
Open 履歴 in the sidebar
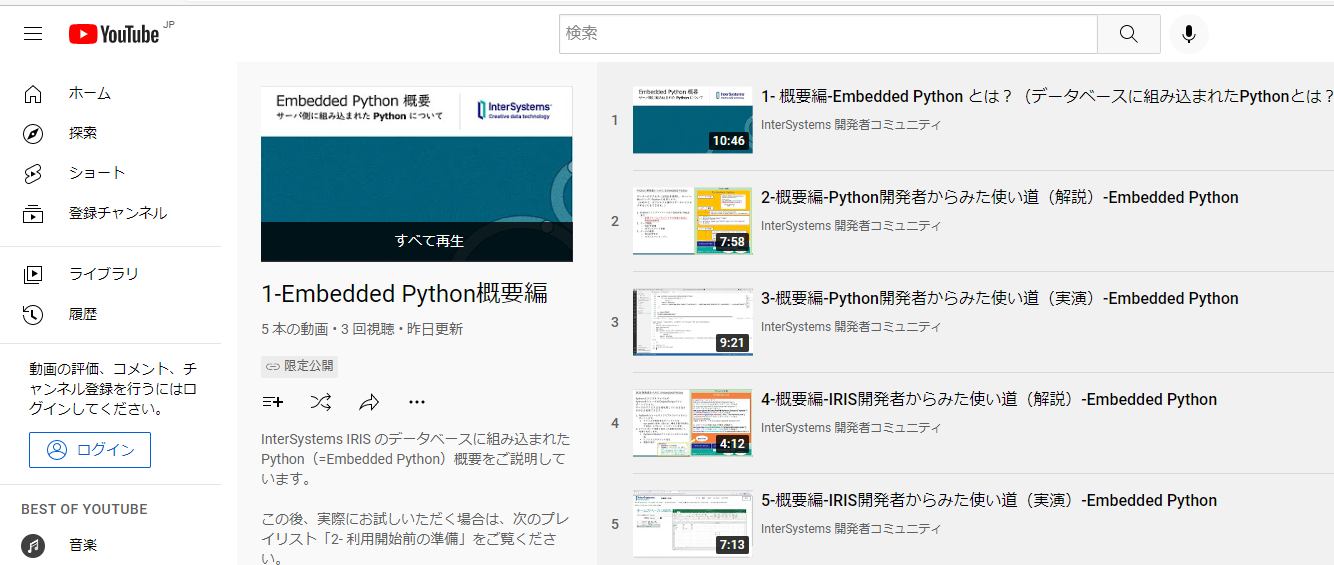click(83, 314)
